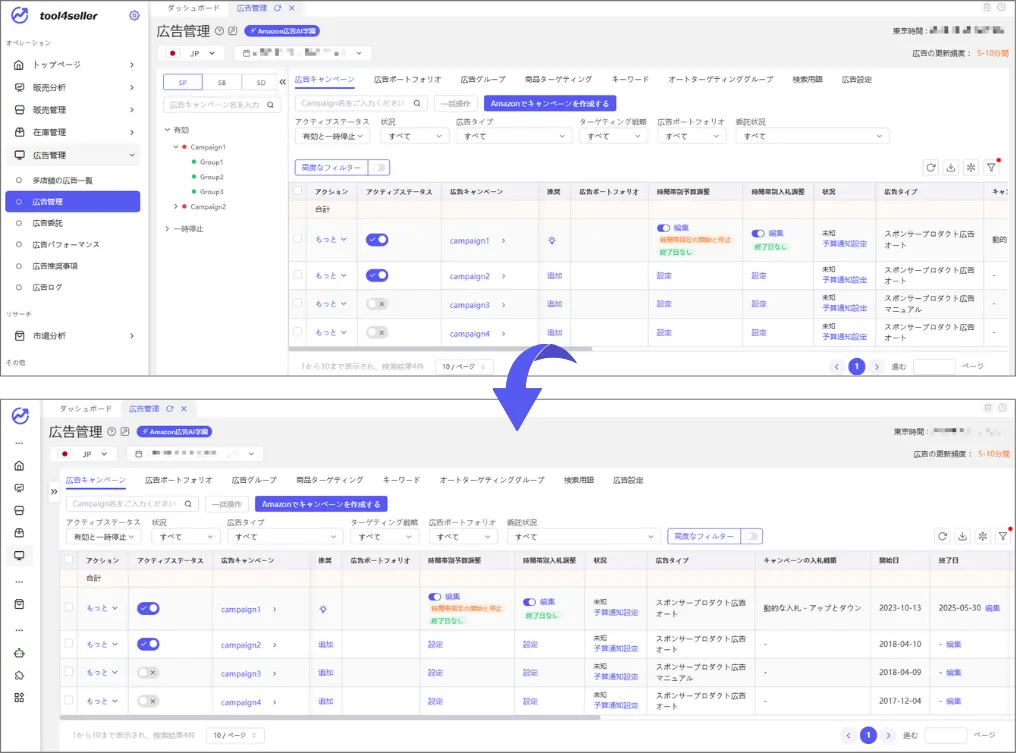Enable campaign3 status switch in top table

(x=377, y=304)
